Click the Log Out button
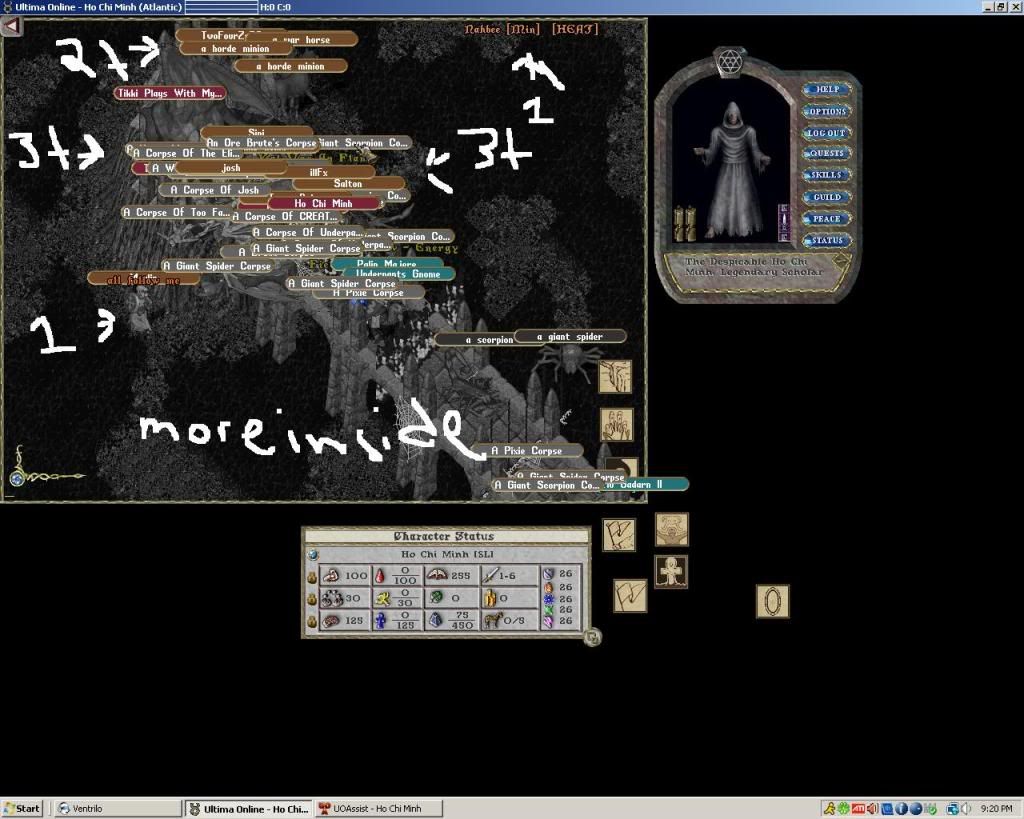This screenshot has width=1024, height=819. [x=827, y=133]
